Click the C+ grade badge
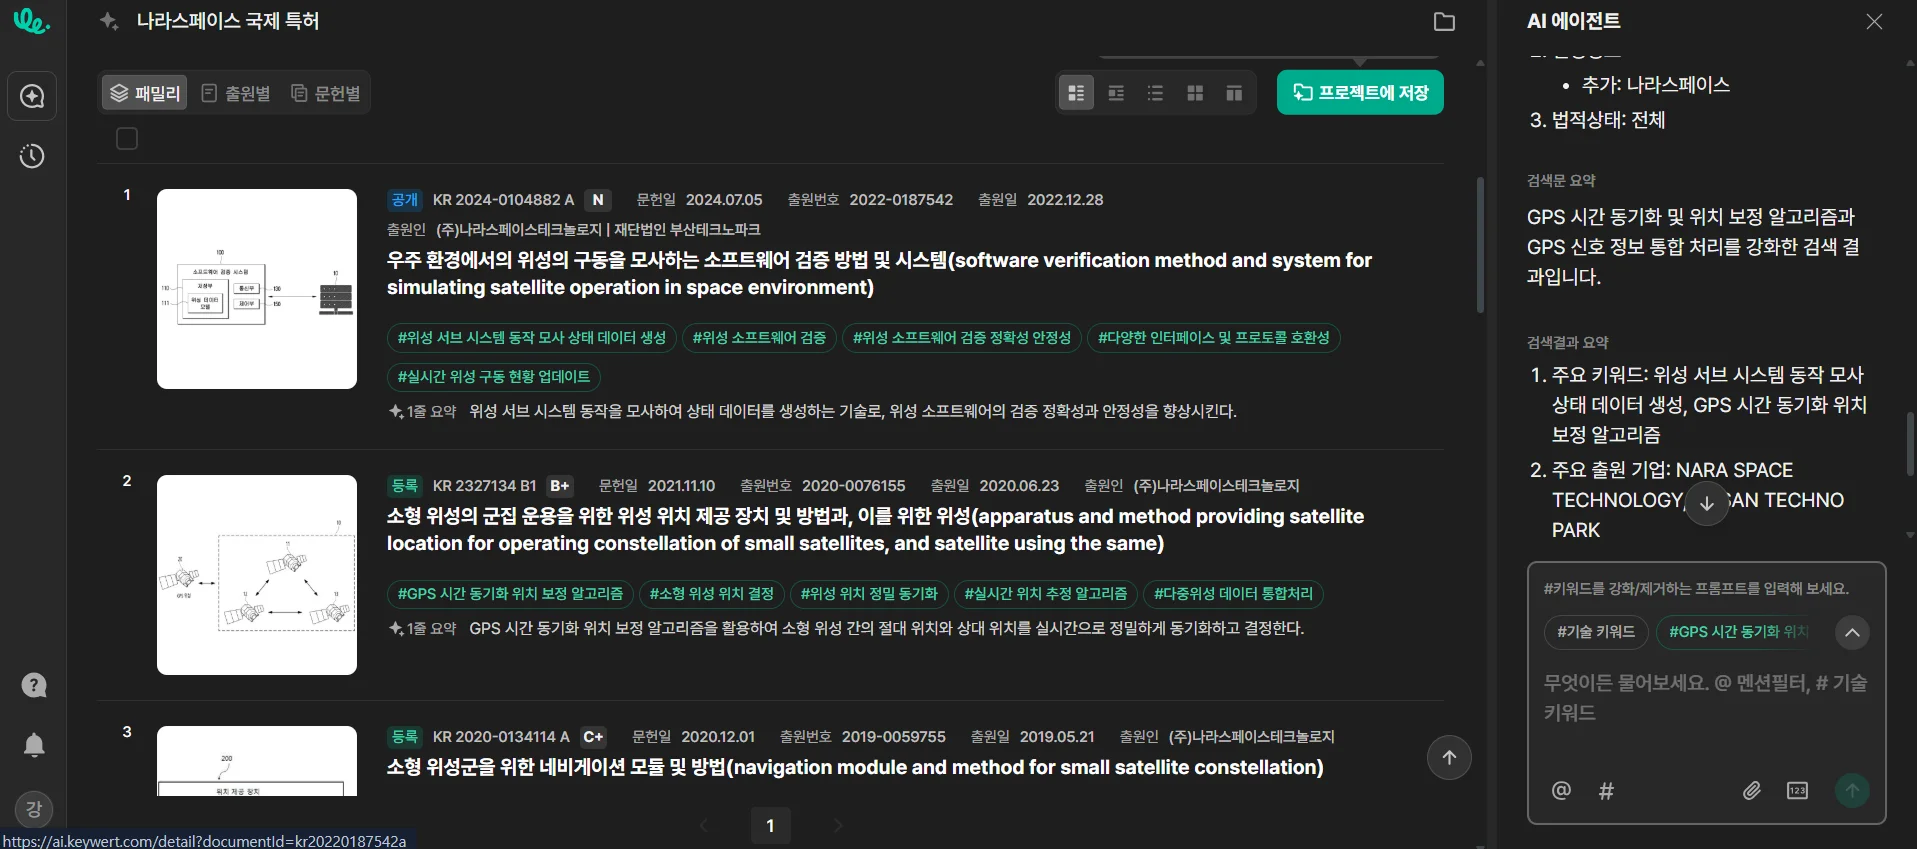This screenshot has width=1917, height=849. 593,737
